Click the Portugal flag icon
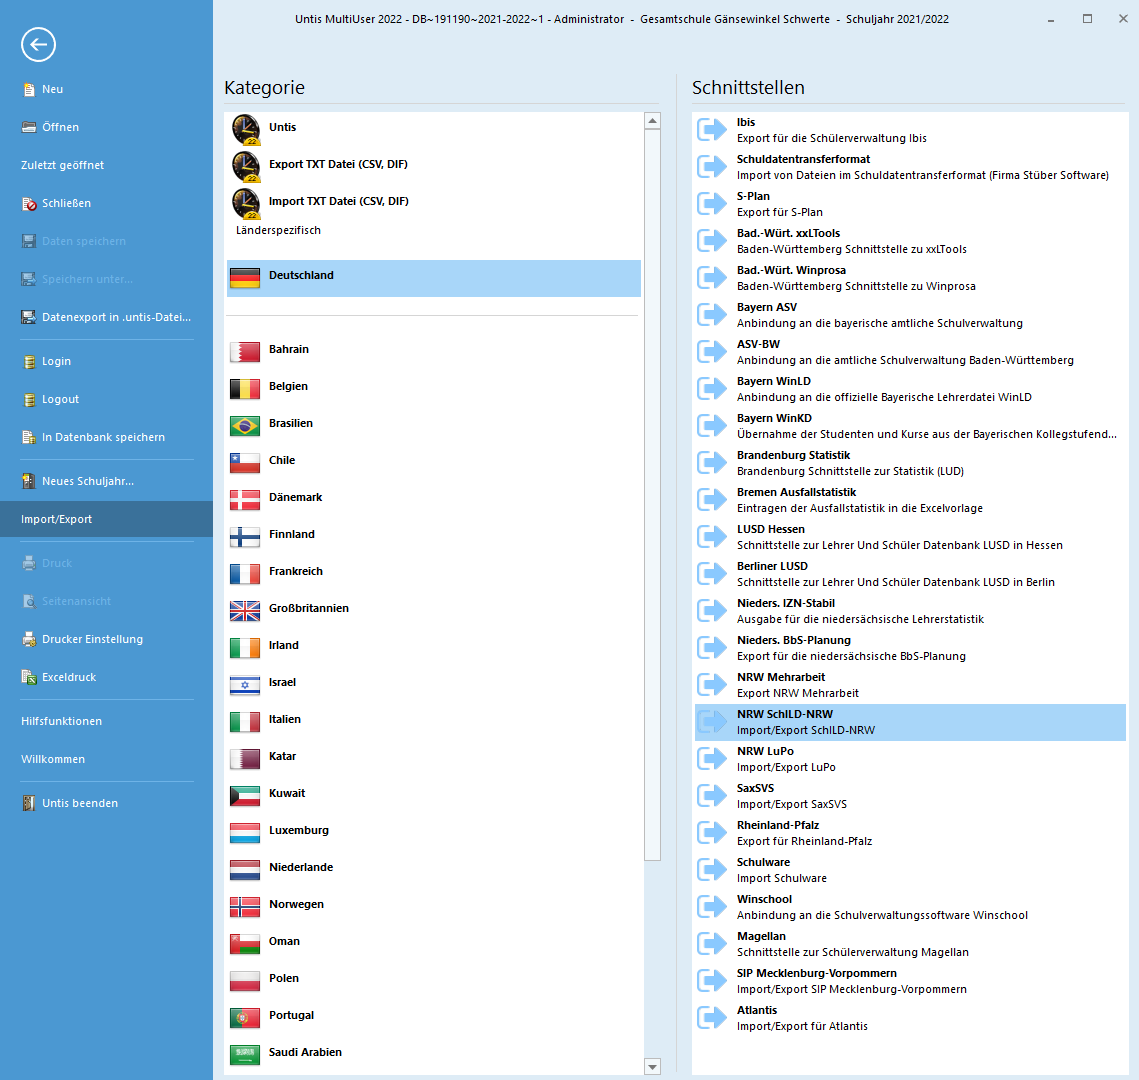The image size is (1139, 1080). tap(245, 1018)
